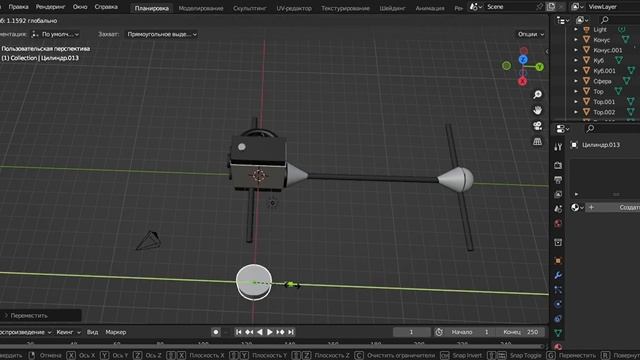640x360 pixels.
Task: Open the Tool properties tab (wrench-screwdriver icon)
Action: tap(558, 147)
